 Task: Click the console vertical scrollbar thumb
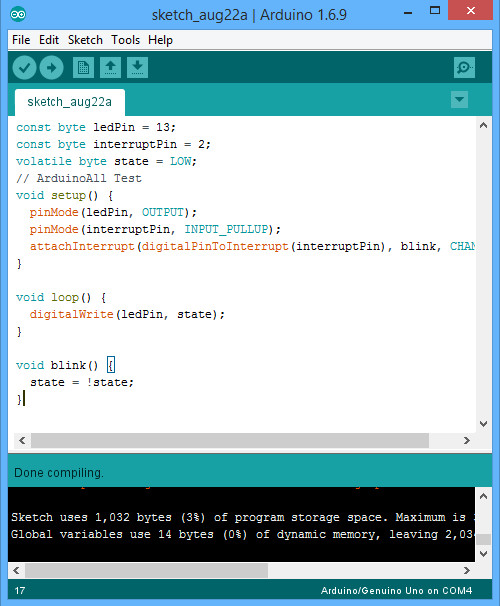(483, 539)
